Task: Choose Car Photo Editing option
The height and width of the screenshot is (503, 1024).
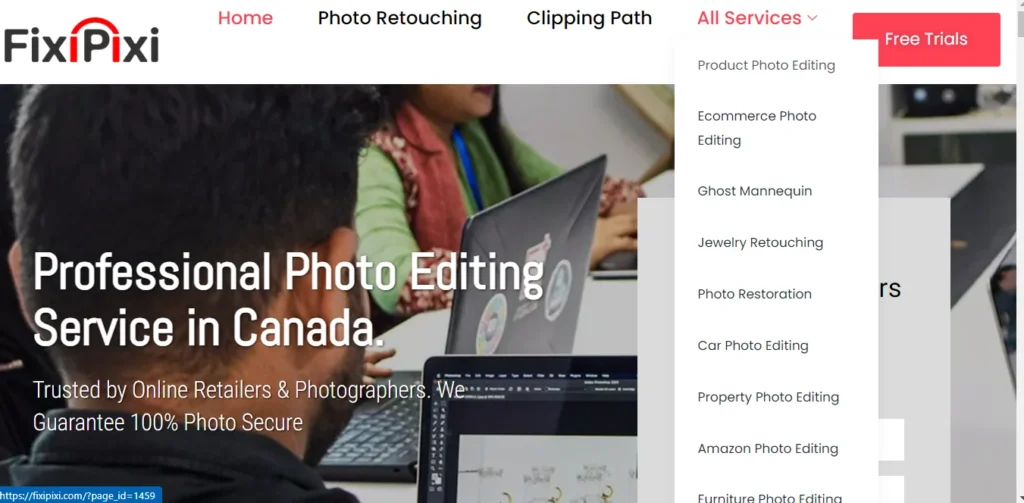Action: click(x=752, y=346)
